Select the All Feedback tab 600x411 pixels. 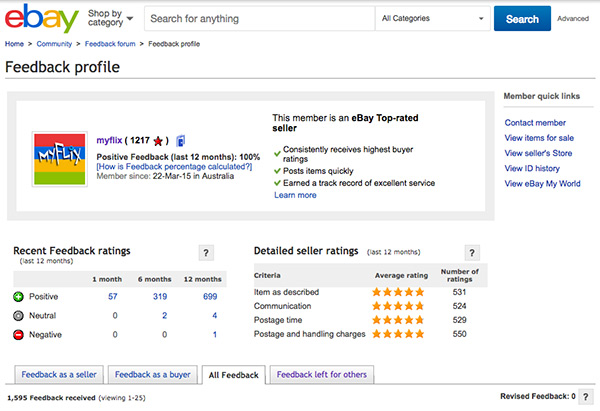233,375
